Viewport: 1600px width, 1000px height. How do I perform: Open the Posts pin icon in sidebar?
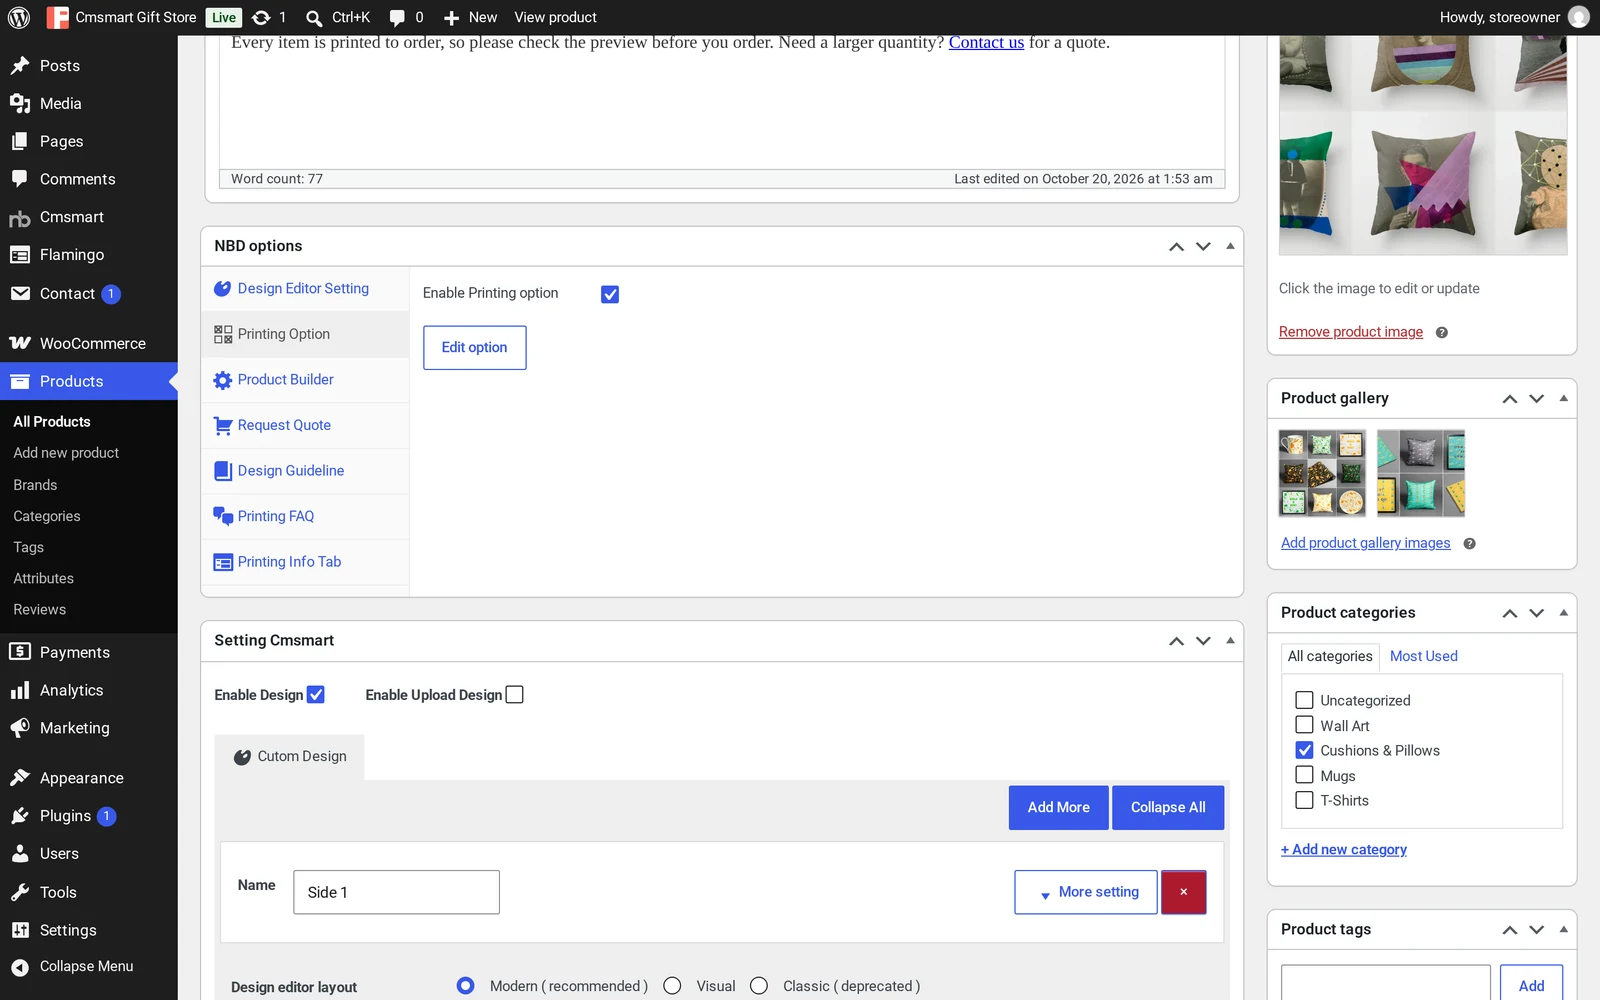tap(20, 66)
